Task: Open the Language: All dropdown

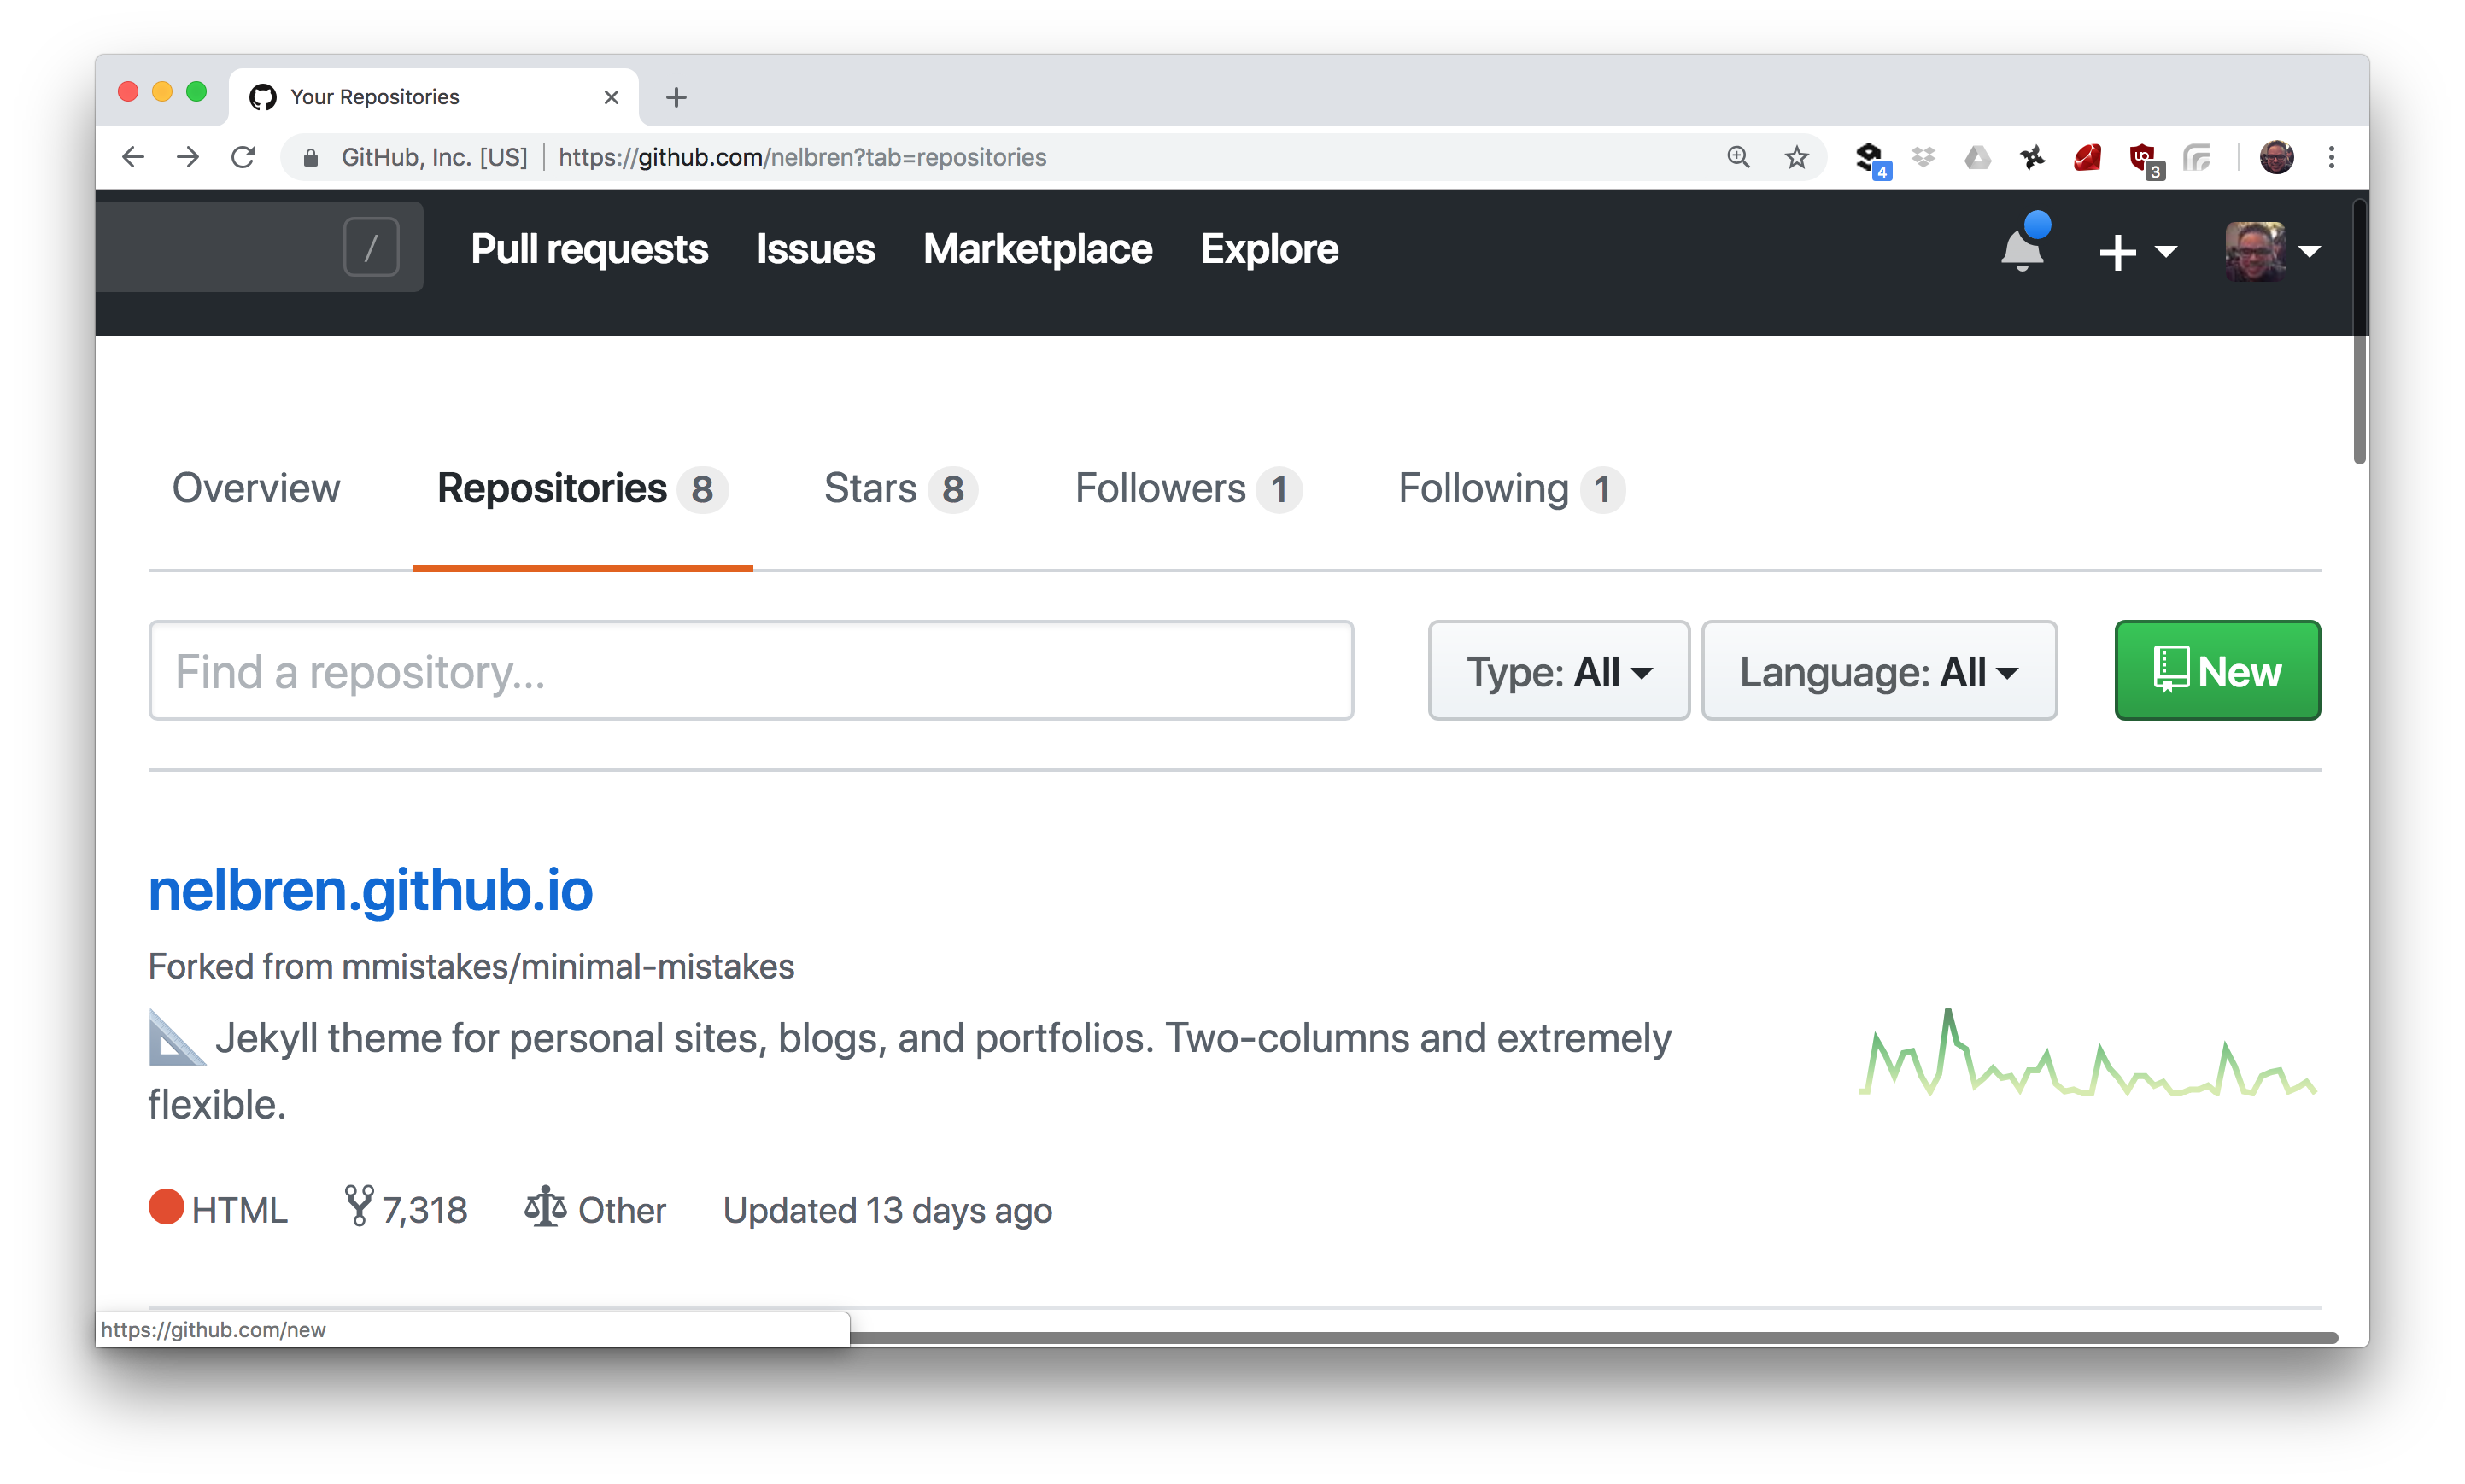Action: pos(1878,671)
